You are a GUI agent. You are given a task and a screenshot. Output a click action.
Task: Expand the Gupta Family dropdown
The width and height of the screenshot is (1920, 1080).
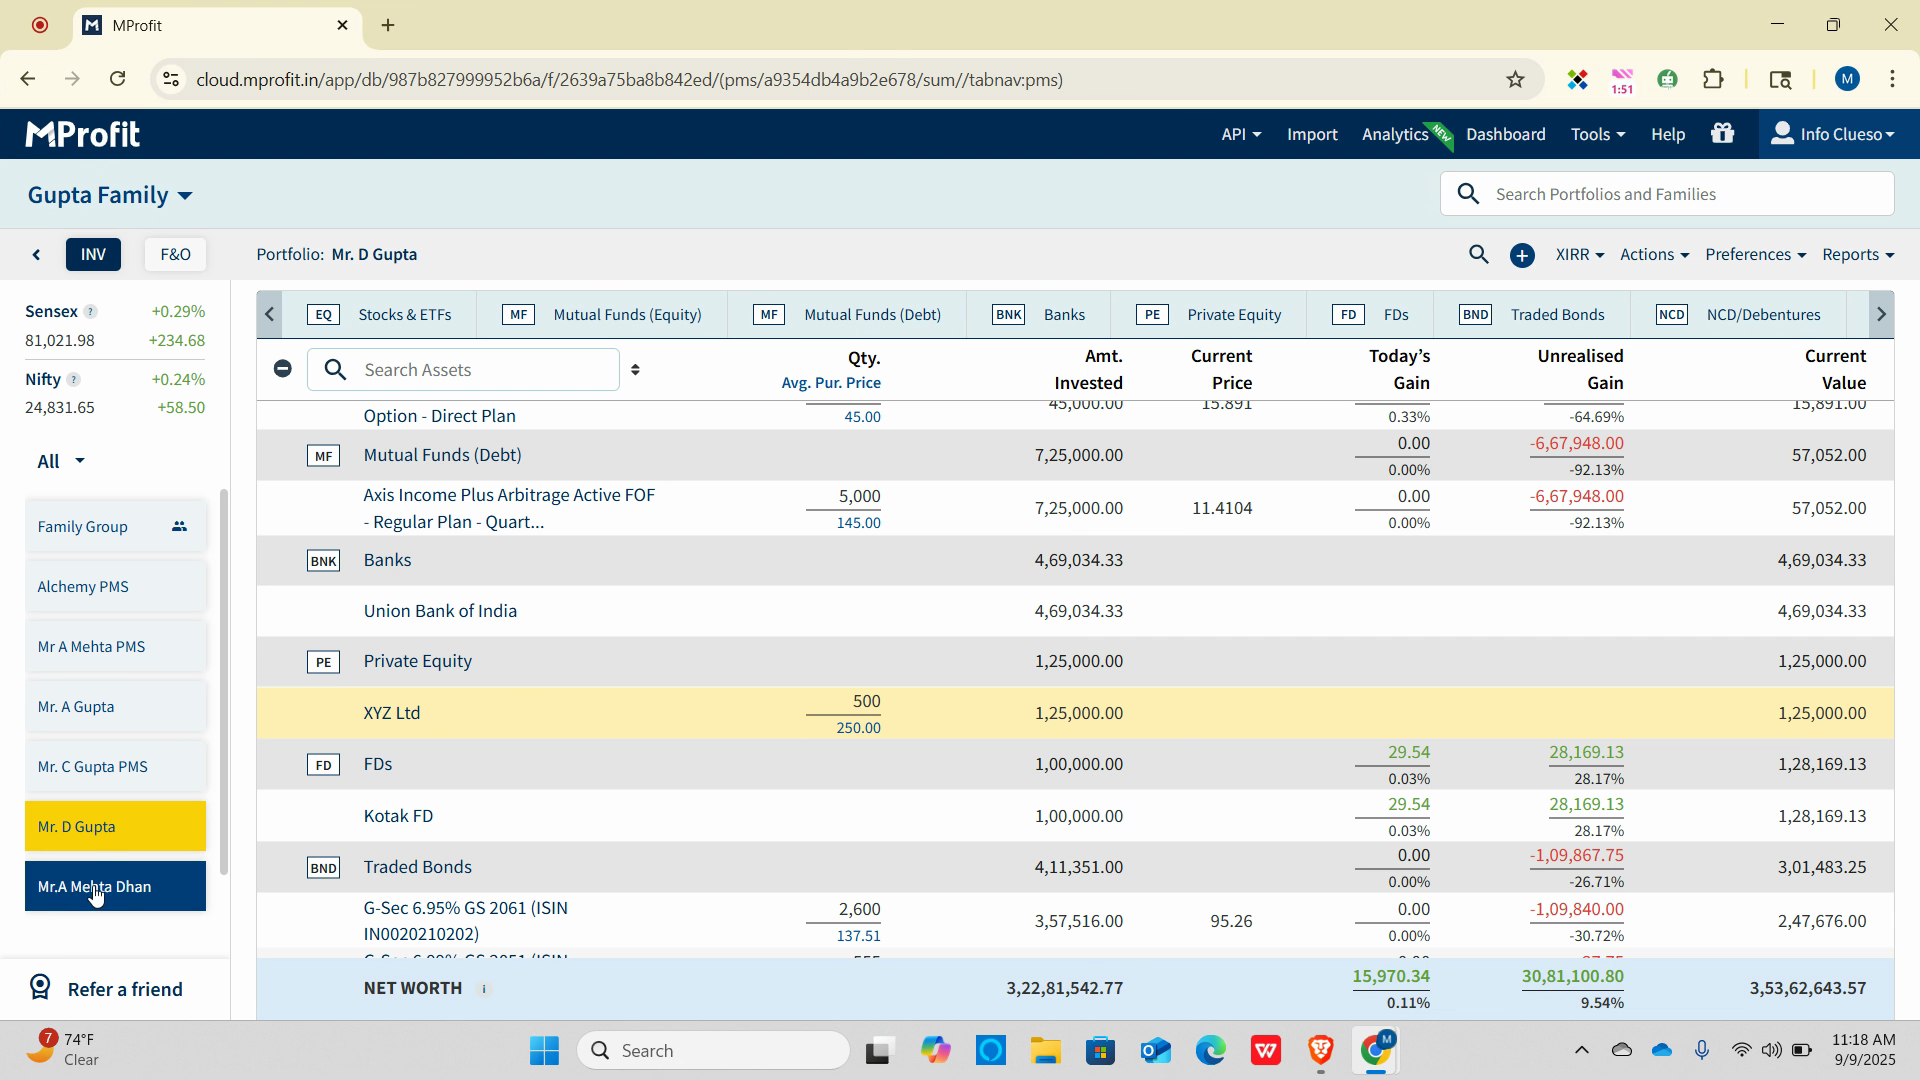point(110,195)
